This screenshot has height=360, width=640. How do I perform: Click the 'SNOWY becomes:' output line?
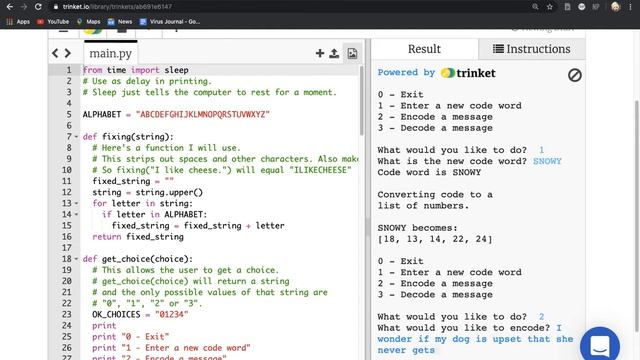418,228
